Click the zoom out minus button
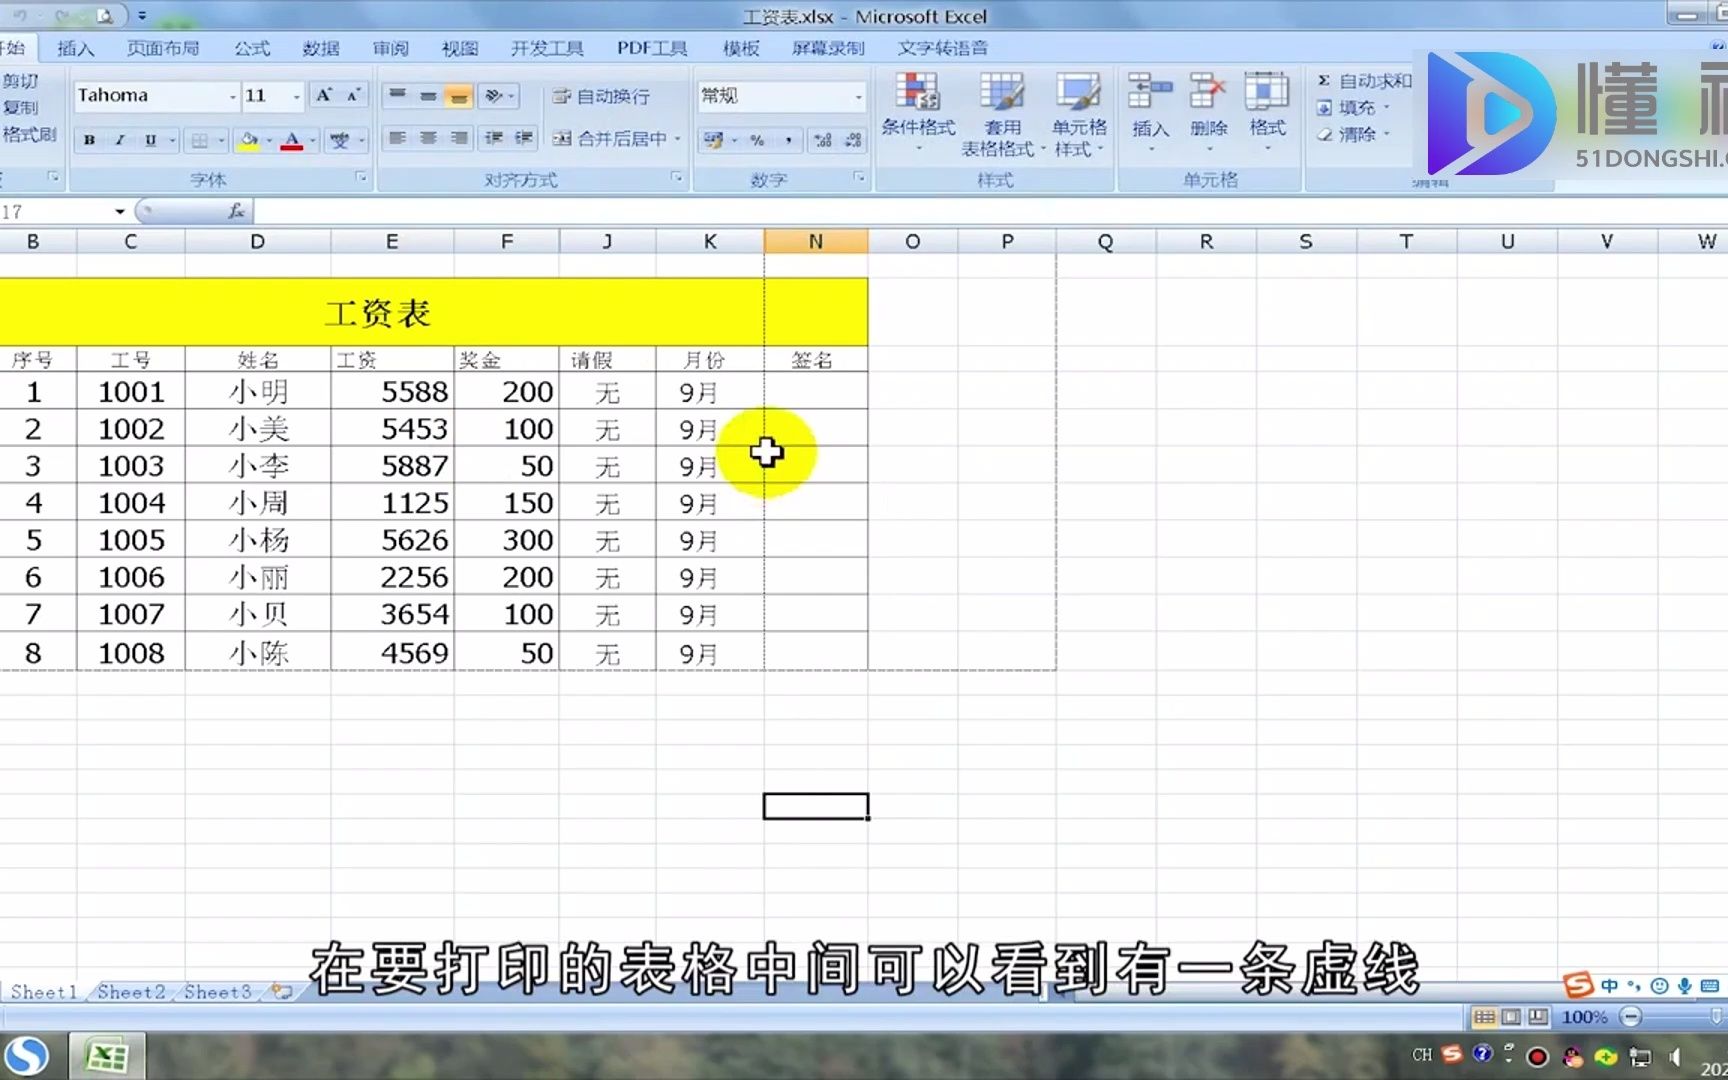 coord(1631,1017)
